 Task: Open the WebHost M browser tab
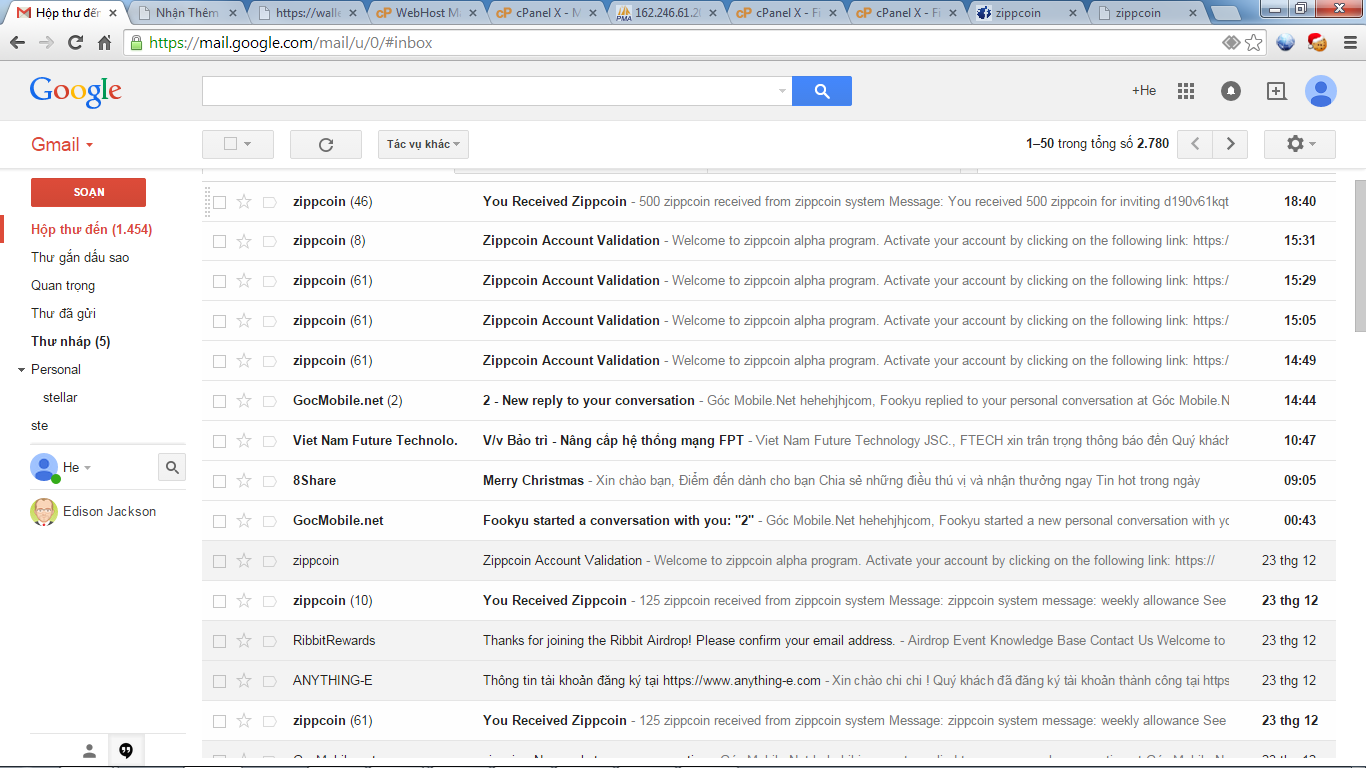[x=427, y=14]
